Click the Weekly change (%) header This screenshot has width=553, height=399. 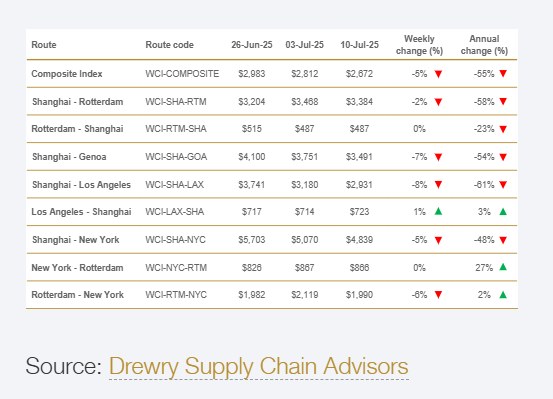(419, 45)
